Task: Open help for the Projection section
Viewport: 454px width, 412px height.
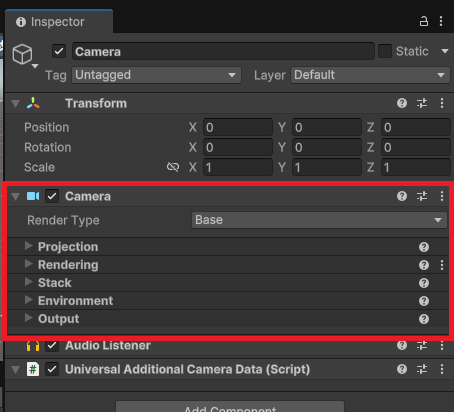Action: click(424, 247)
